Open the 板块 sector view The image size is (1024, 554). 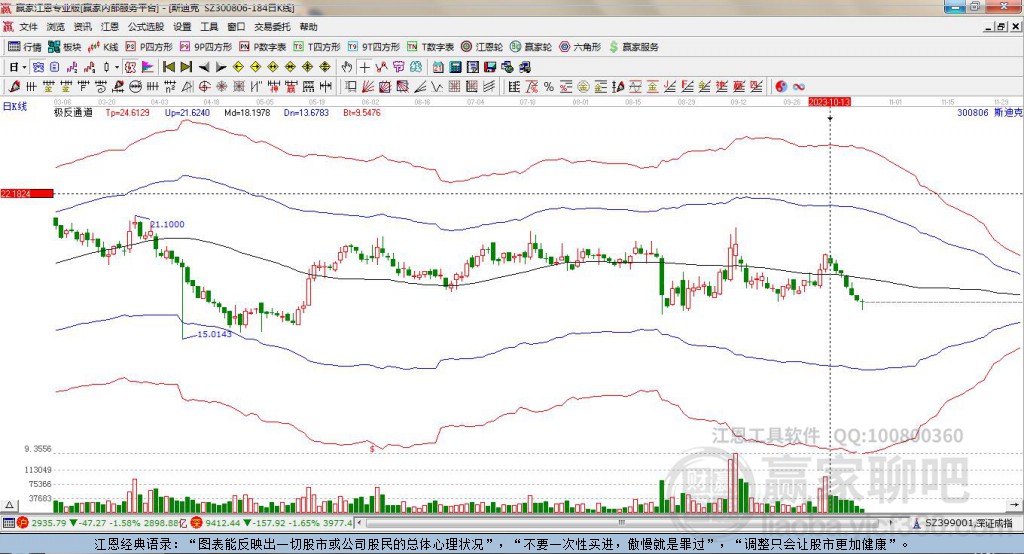point(65,47)
